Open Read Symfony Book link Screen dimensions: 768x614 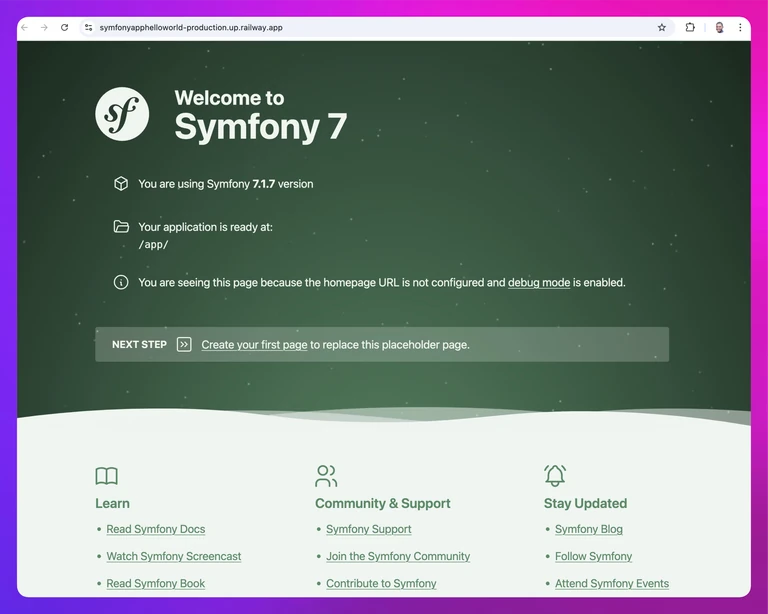coord(156,584)
